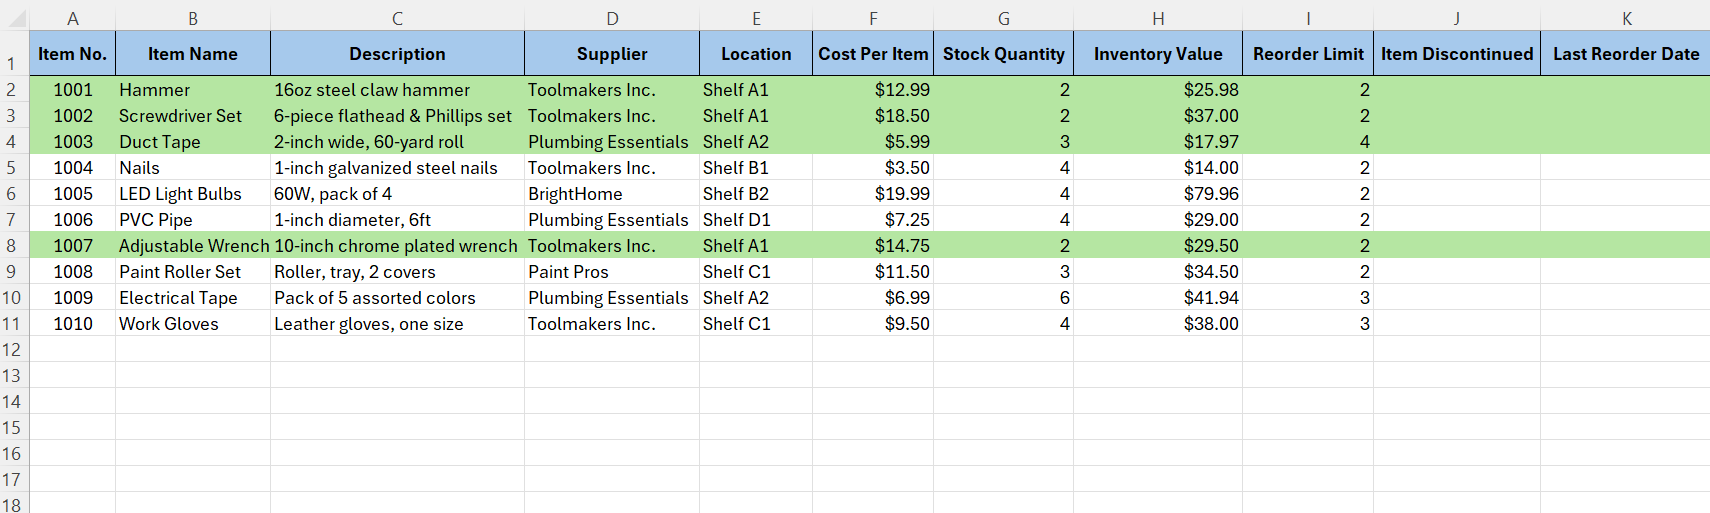Select the Last Reorder Date header cell
The width and height of the screenshot is (1710, 513).
(1625, 54)
